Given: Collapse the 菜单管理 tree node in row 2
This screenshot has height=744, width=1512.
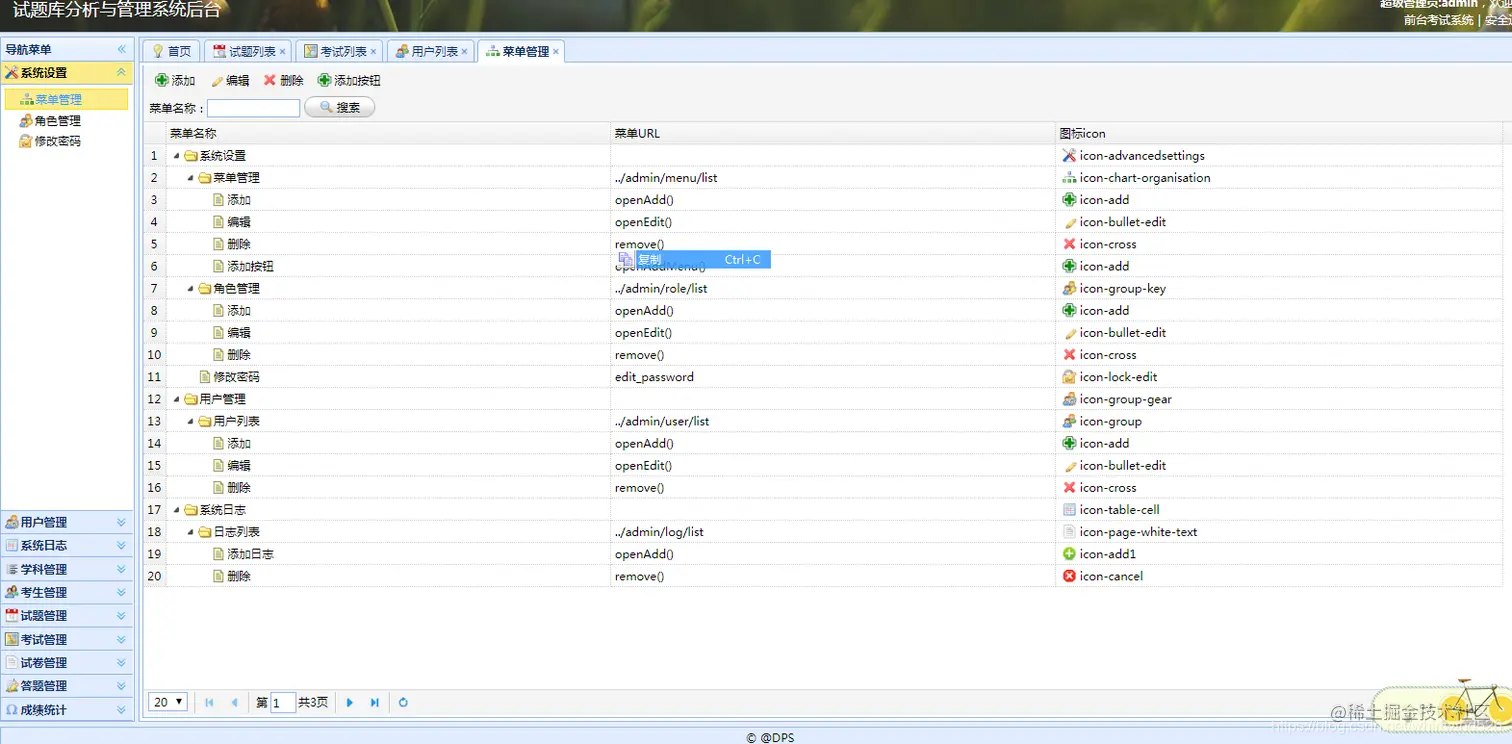Looking at the screenshot, I should (x=191, y=178).
